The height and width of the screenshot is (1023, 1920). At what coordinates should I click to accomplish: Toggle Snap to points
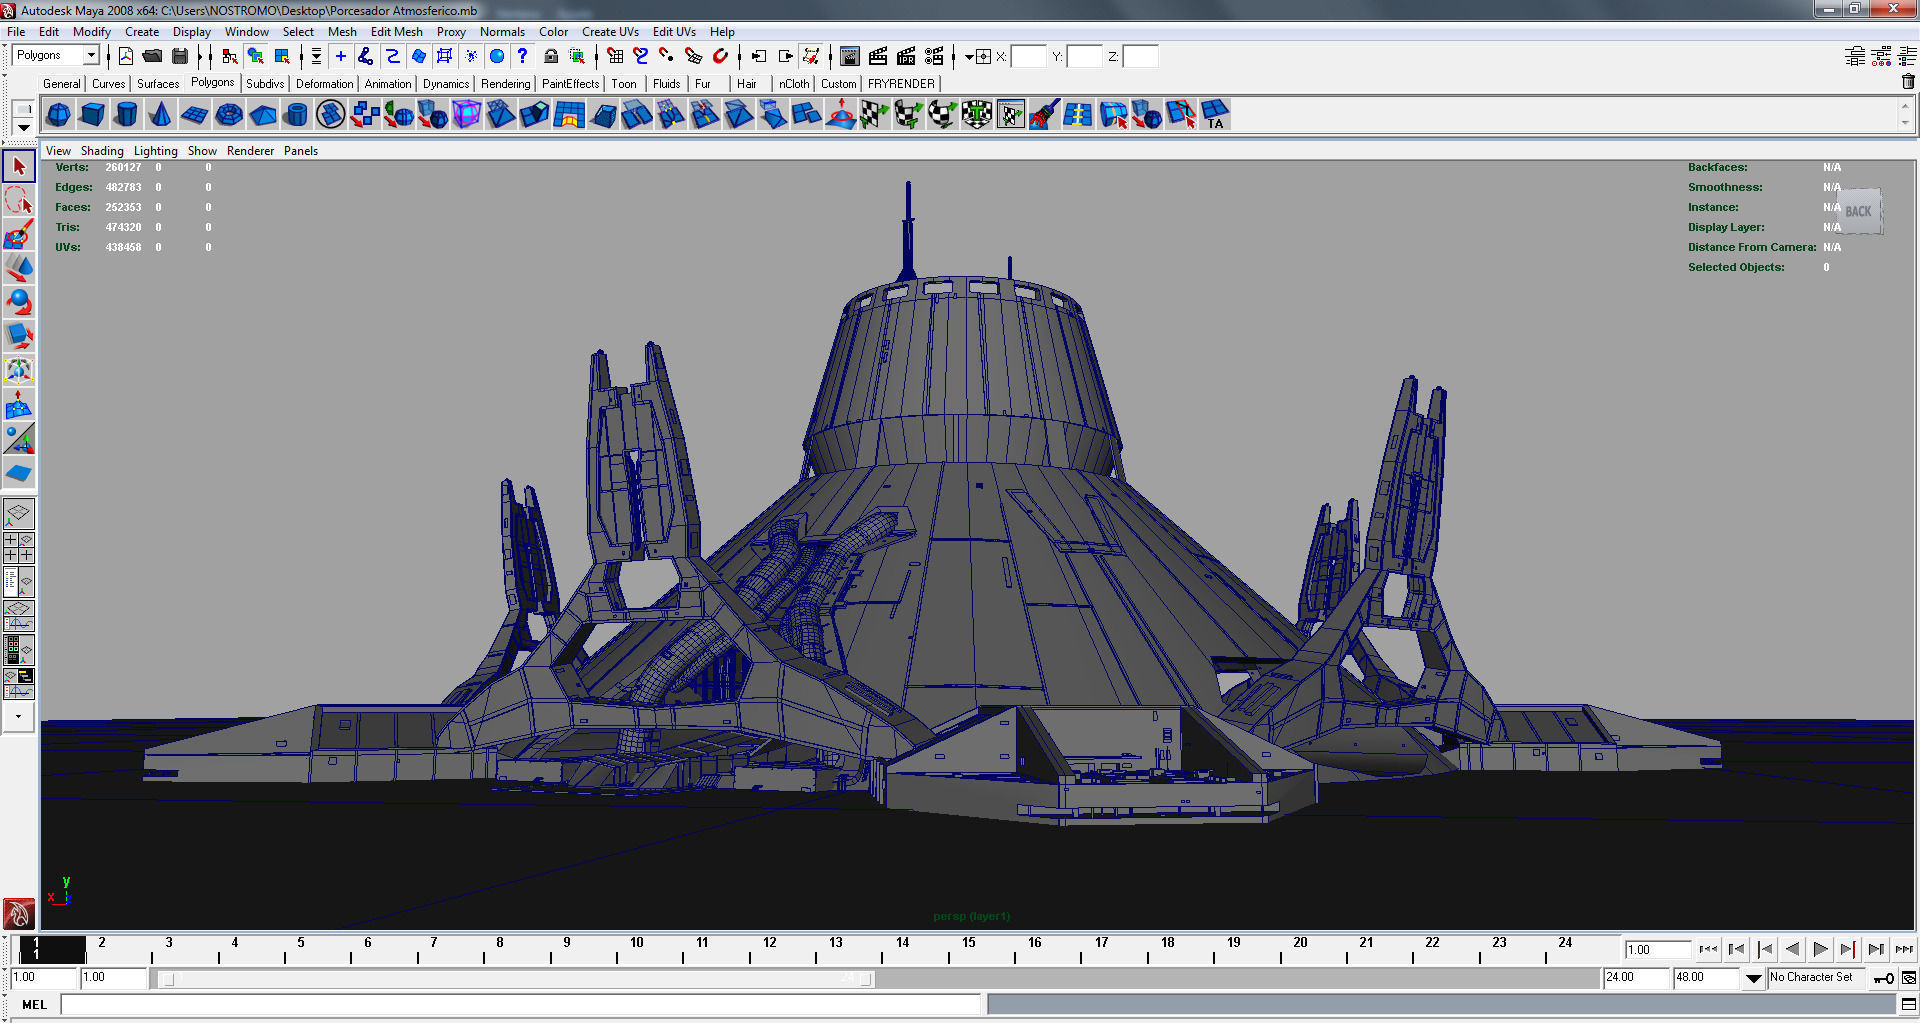pos(667,56)
